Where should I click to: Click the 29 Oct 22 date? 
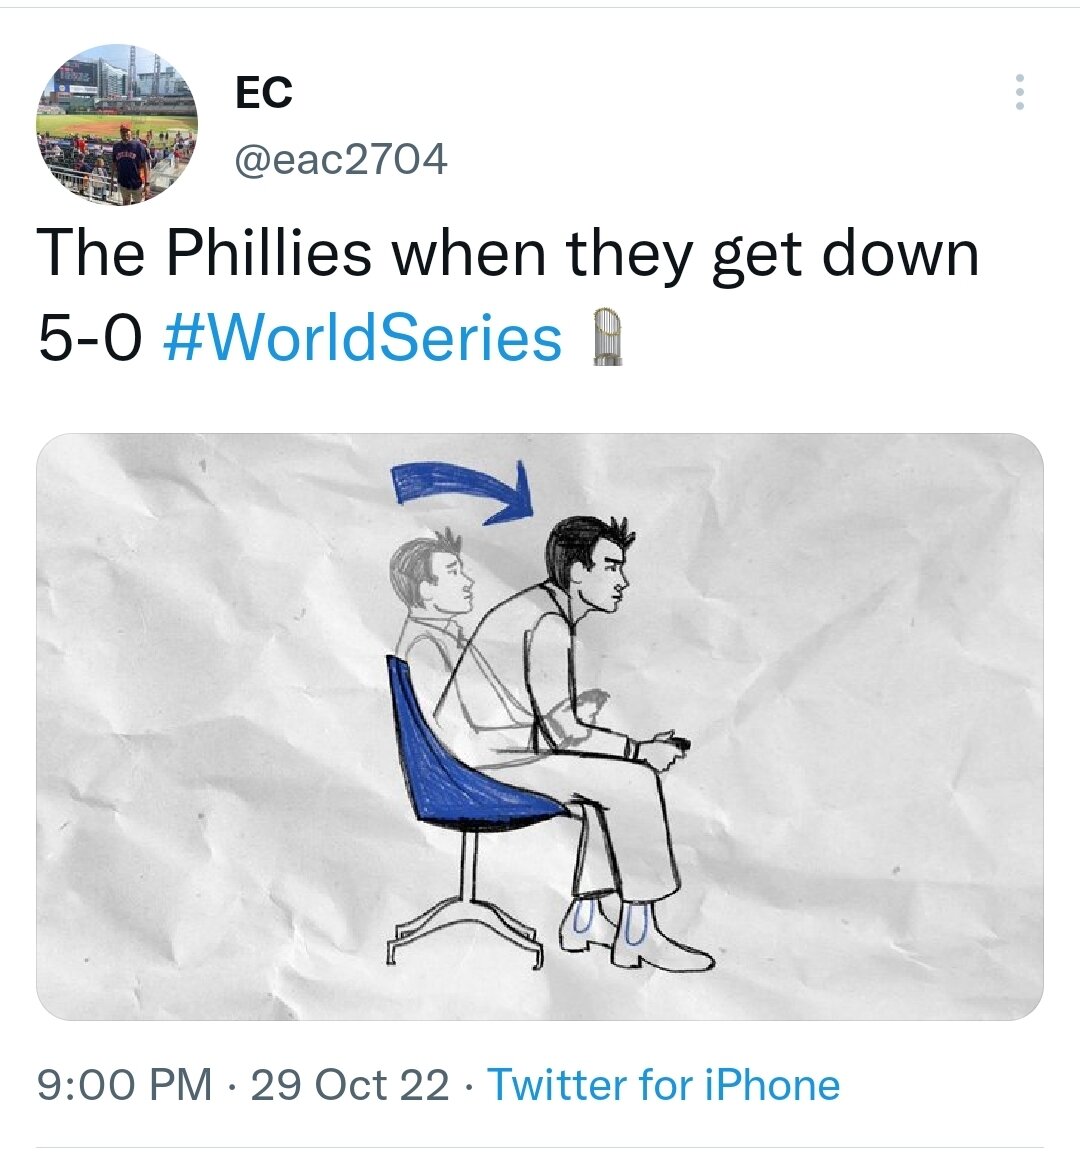point(350,1085)
